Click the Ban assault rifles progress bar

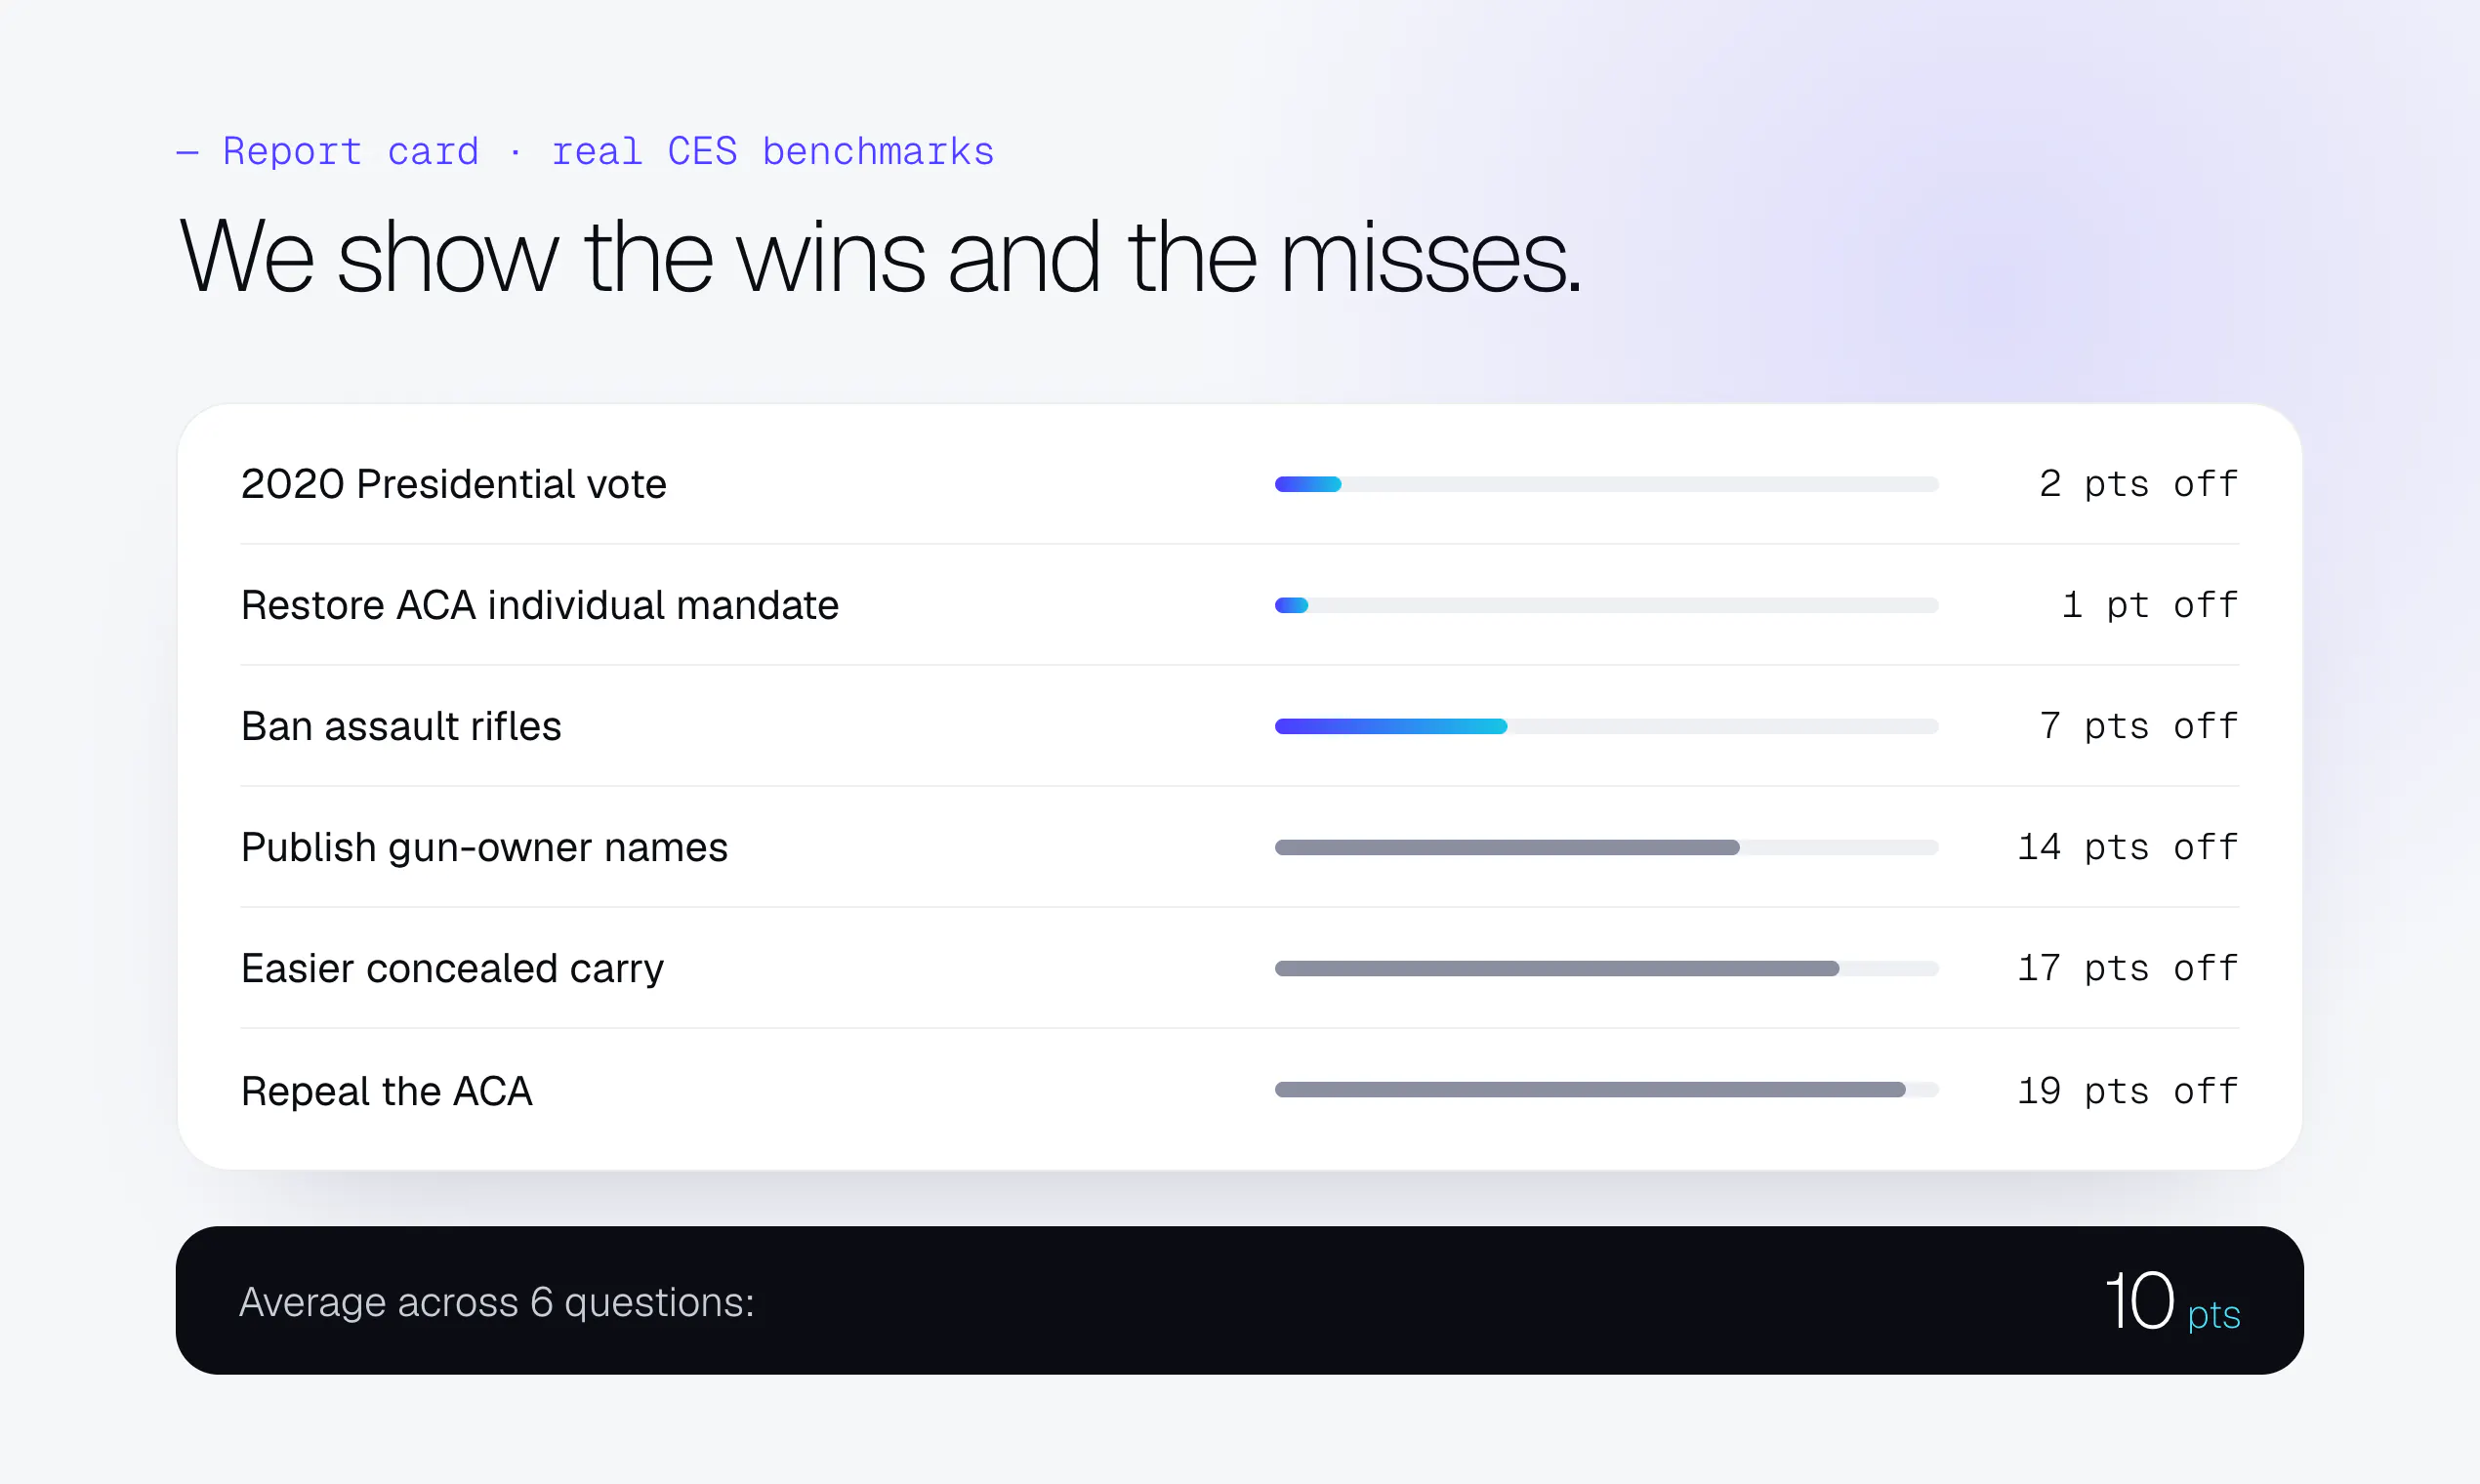tap(1606, 726)
